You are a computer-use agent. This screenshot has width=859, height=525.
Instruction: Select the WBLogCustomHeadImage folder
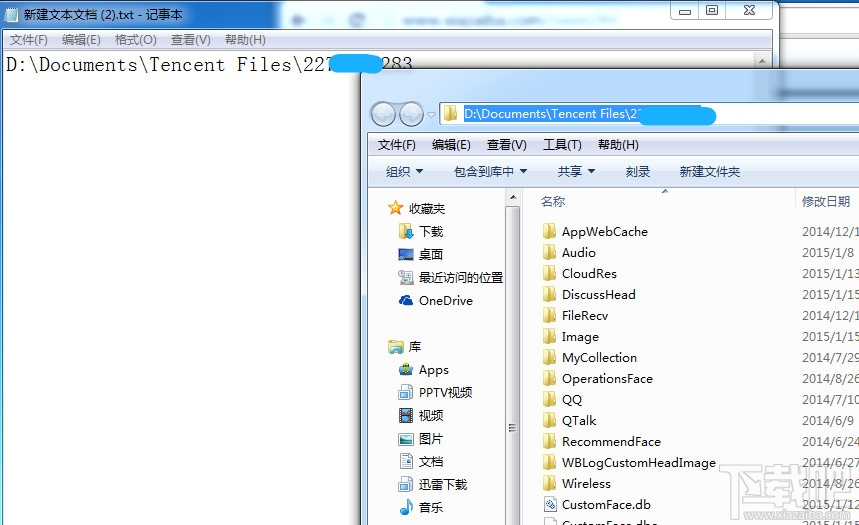638,463
